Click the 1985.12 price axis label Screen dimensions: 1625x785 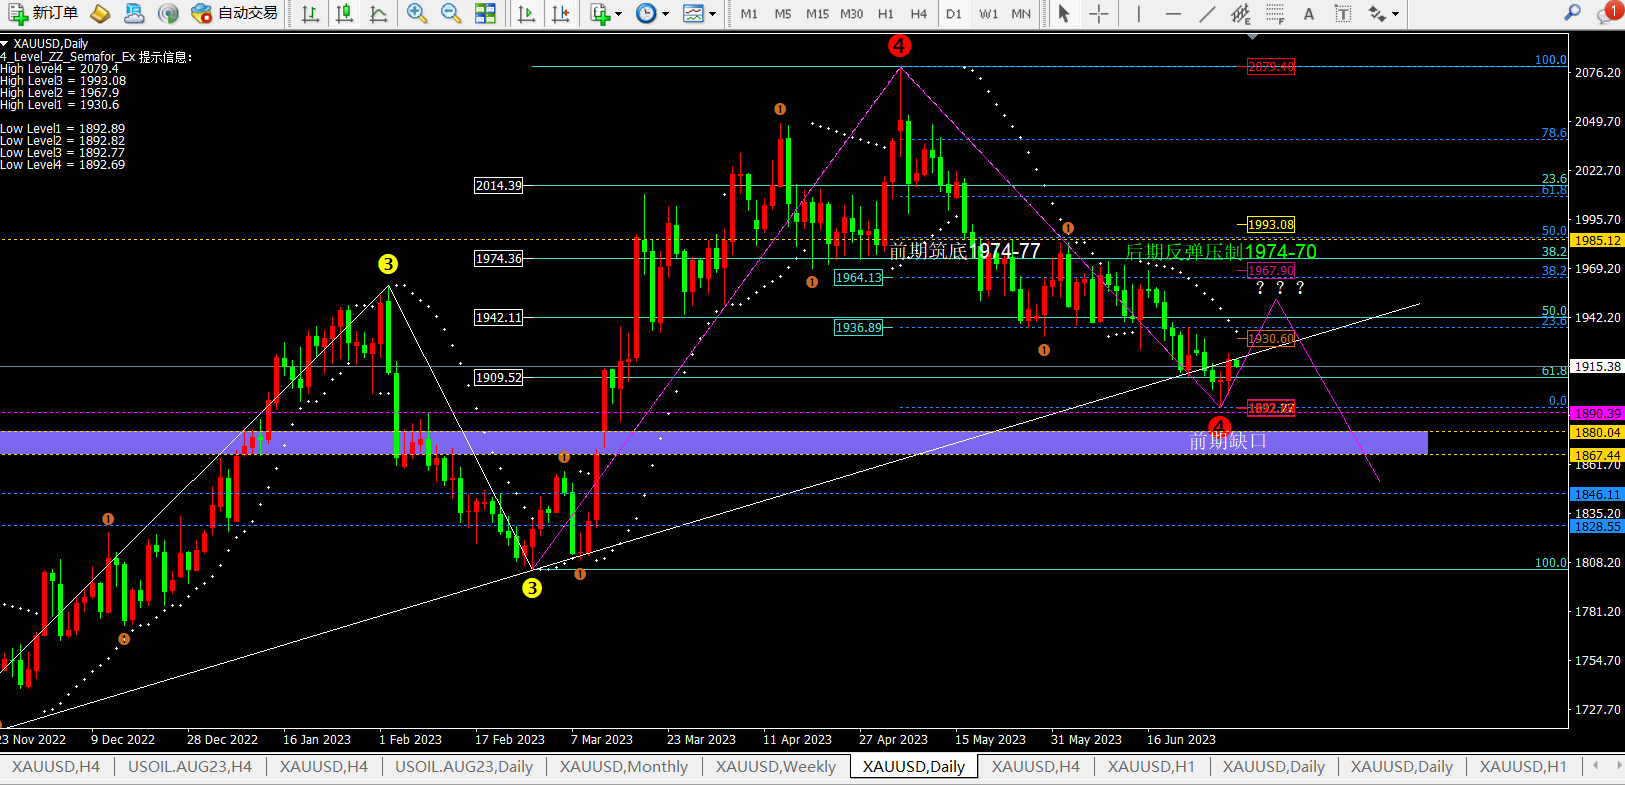1597,240
